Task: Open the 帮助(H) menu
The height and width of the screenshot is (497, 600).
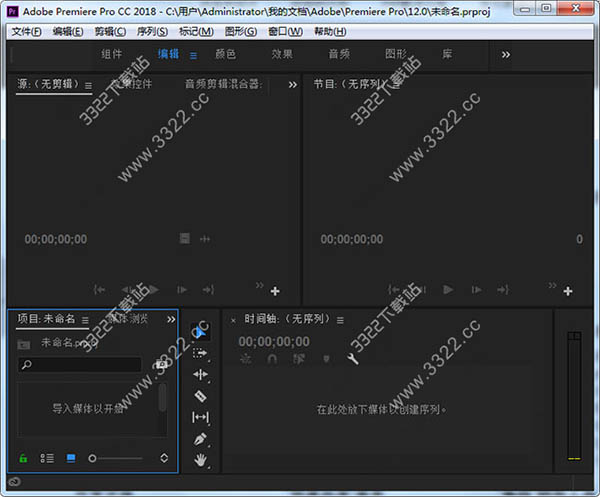Action: [330, 31]
